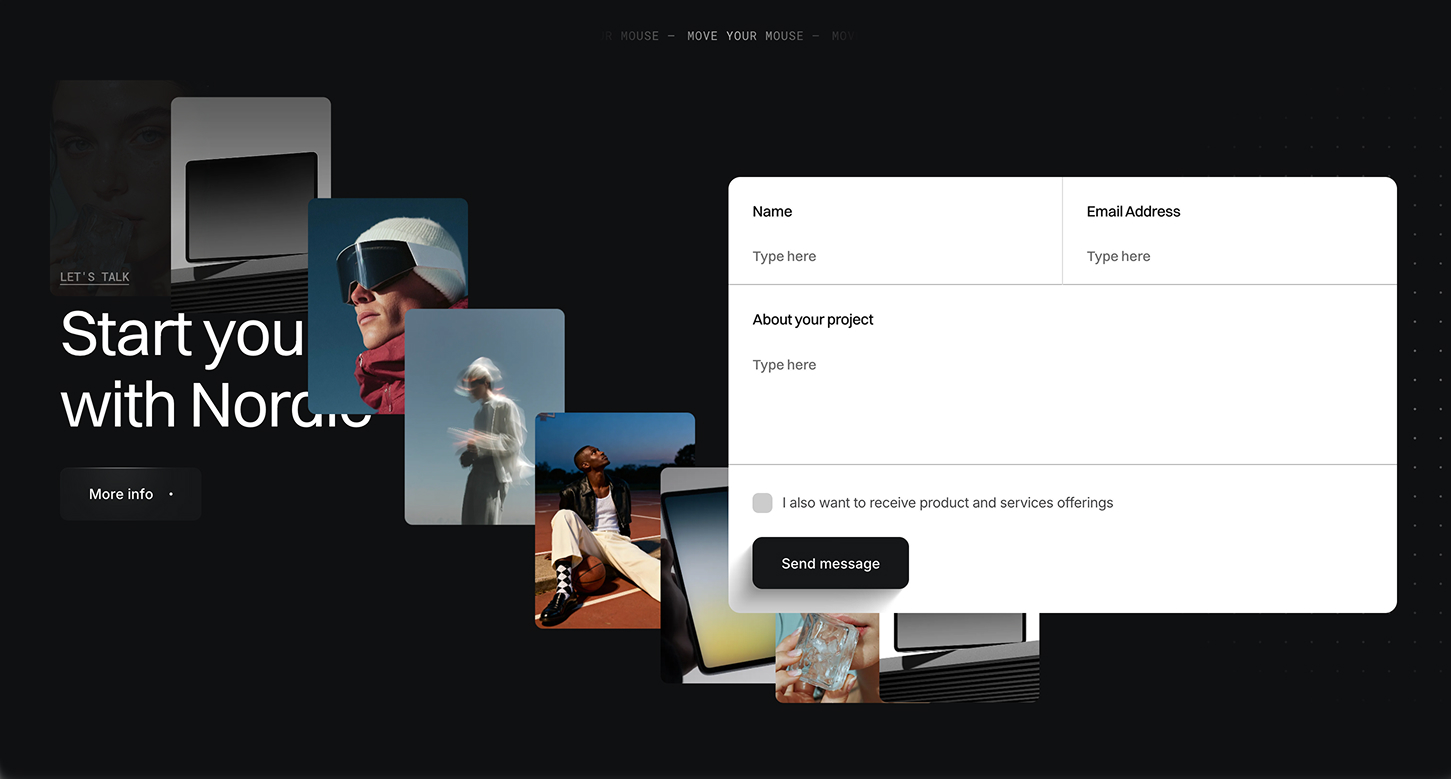The height and width of the screenshot is (779, 1451).
Task: Click the Email Address input field
Action: (x=1180, y=256)
